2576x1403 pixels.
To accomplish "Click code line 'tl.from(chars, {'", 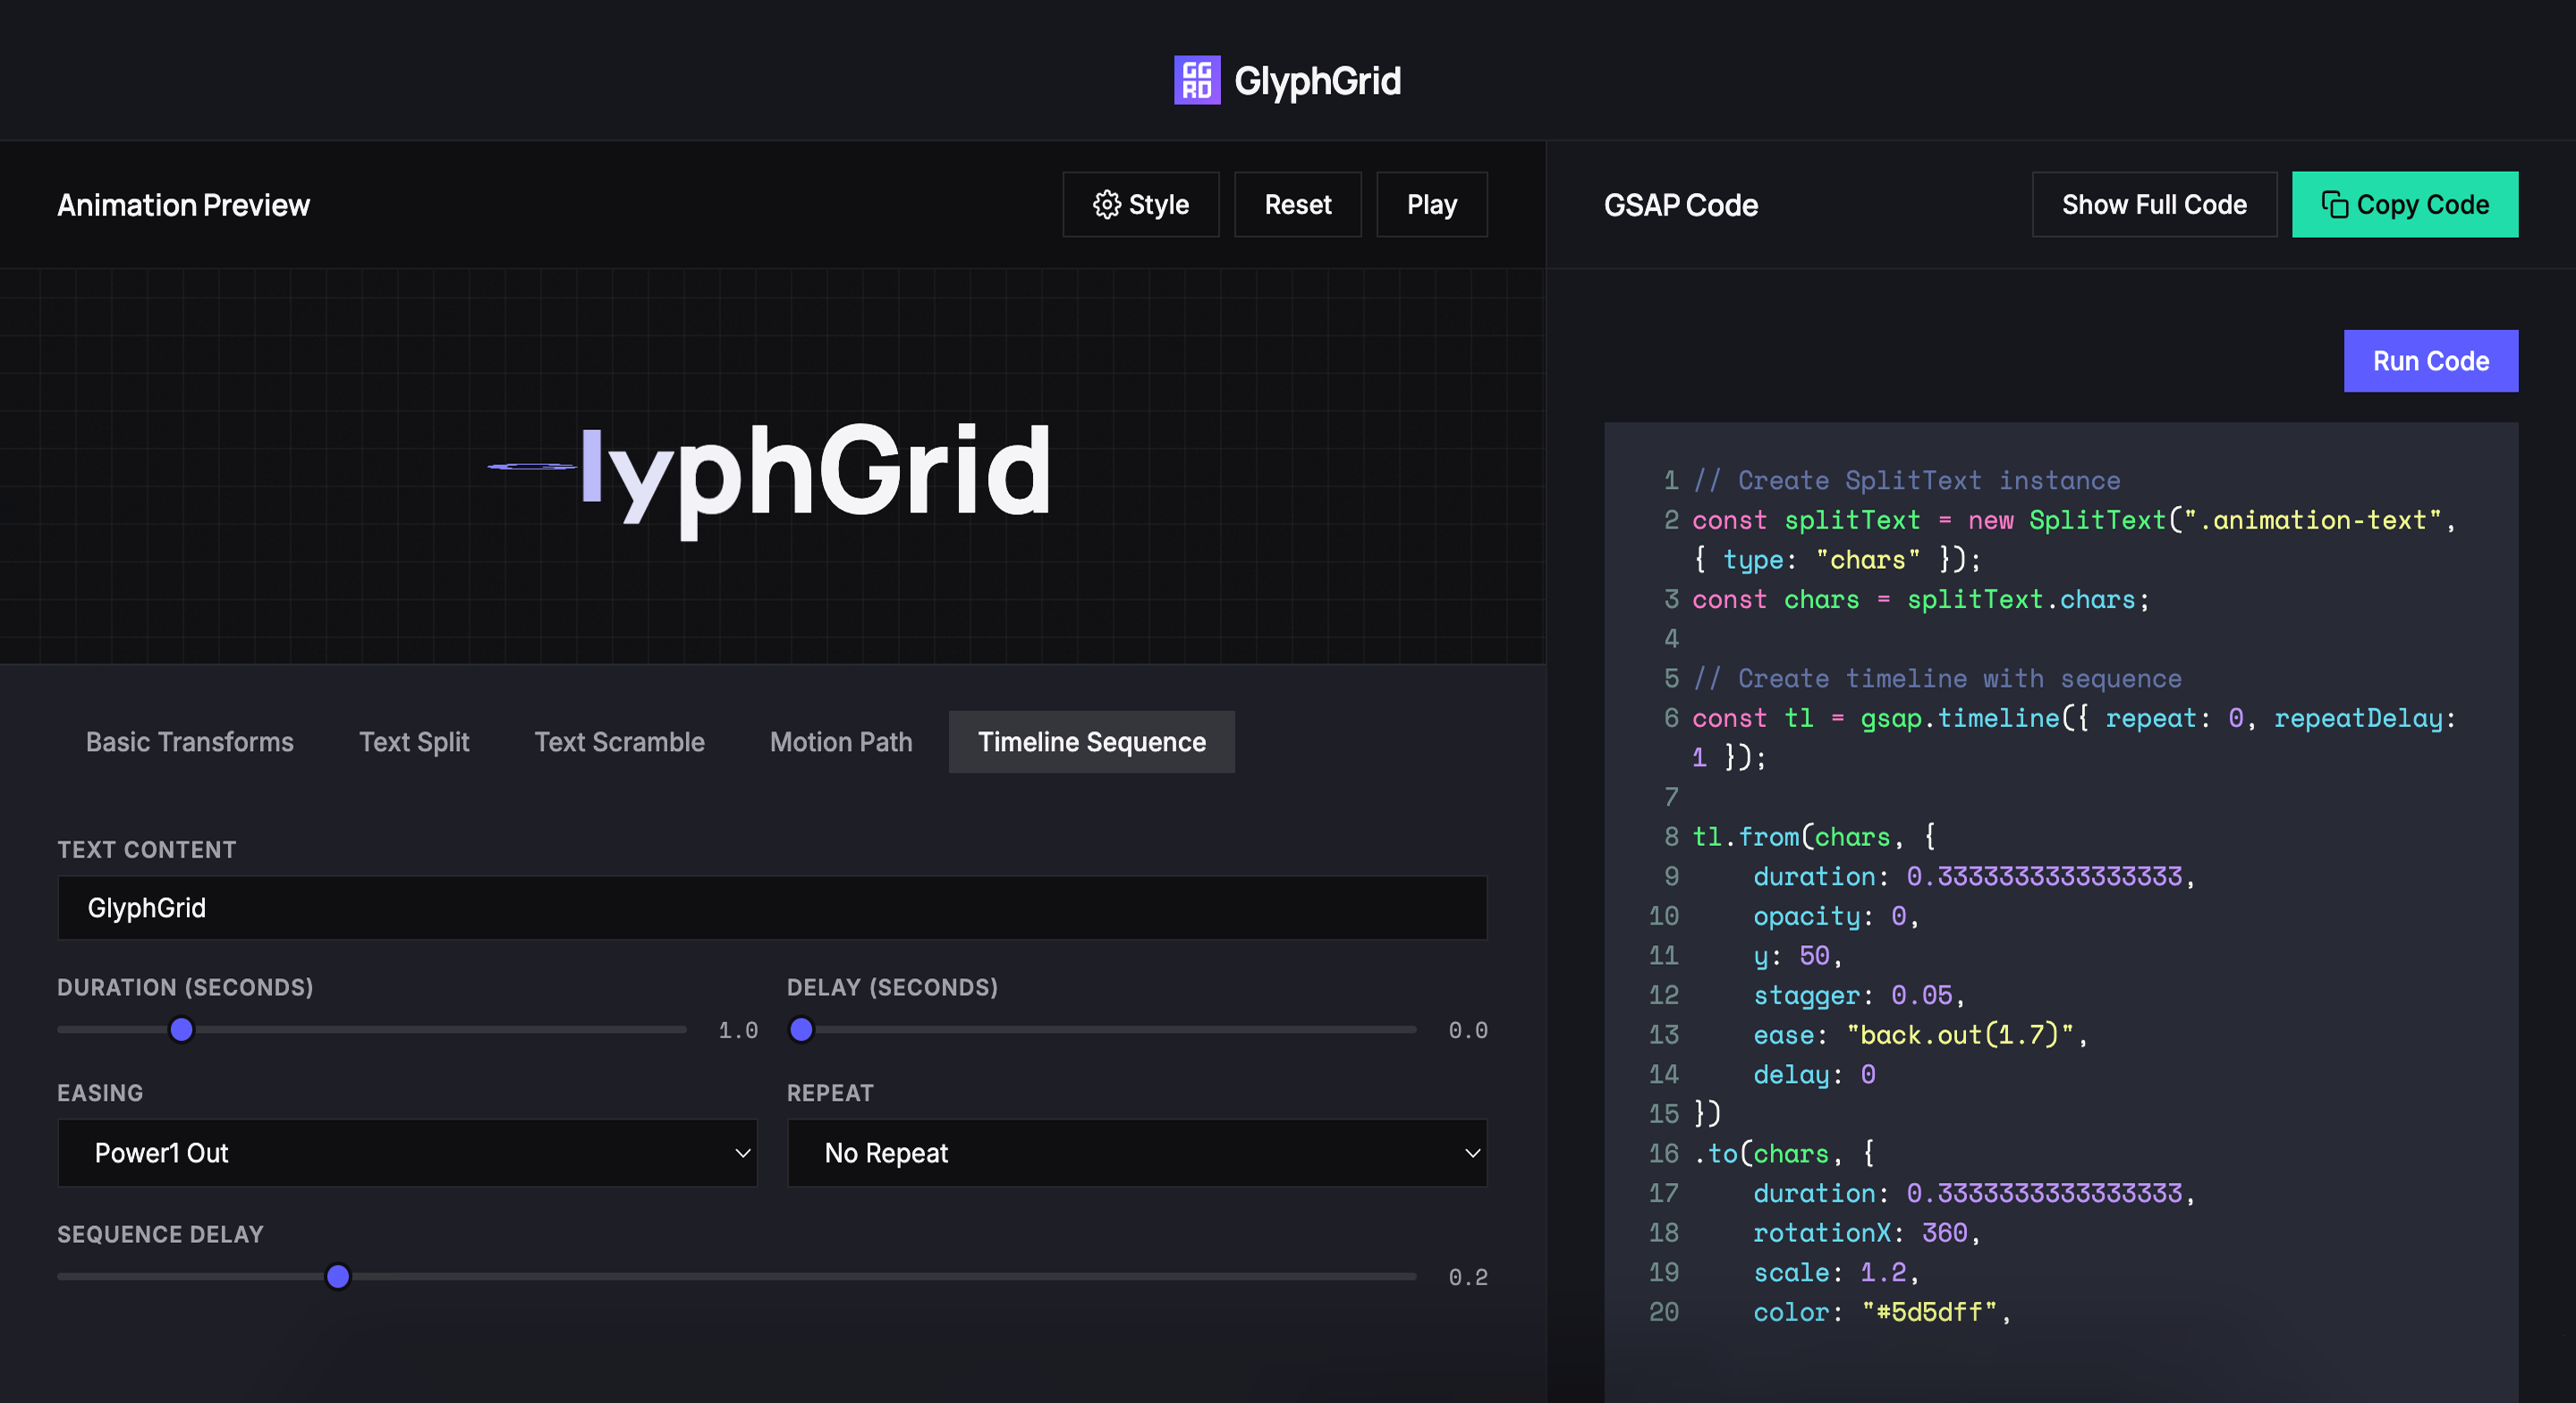I will pos(1813,837).
